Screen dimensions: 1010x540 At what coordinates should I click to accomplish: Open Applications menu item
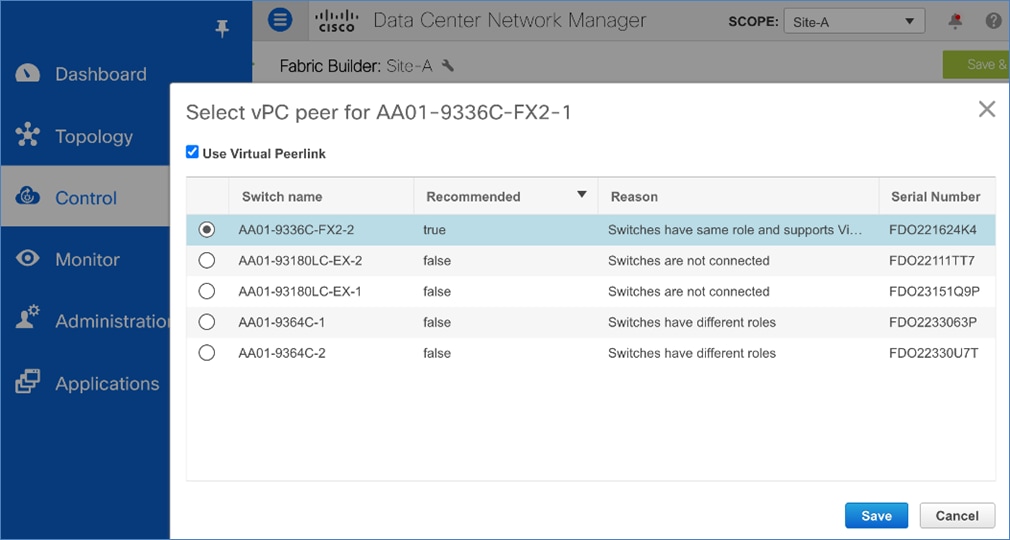point(107,383)
